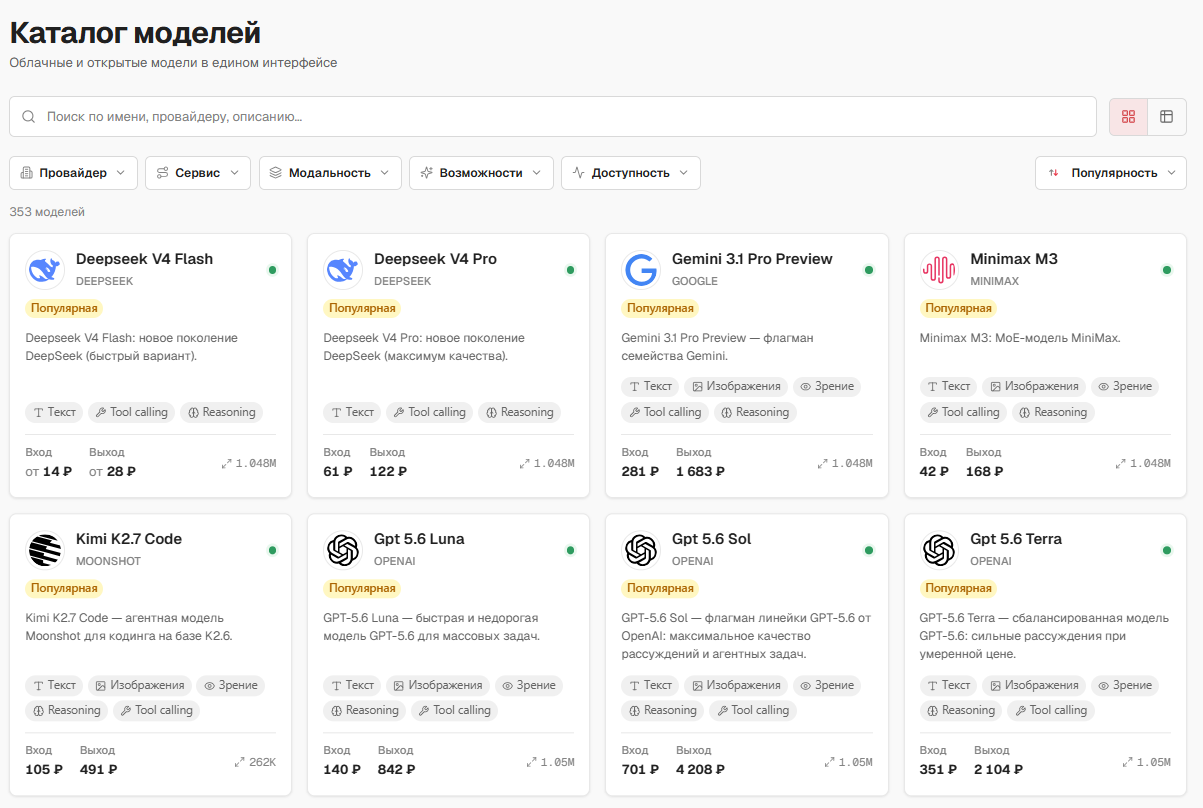Click the model search input field
Screen dimensions: 1203x808
tap(553, 117)
